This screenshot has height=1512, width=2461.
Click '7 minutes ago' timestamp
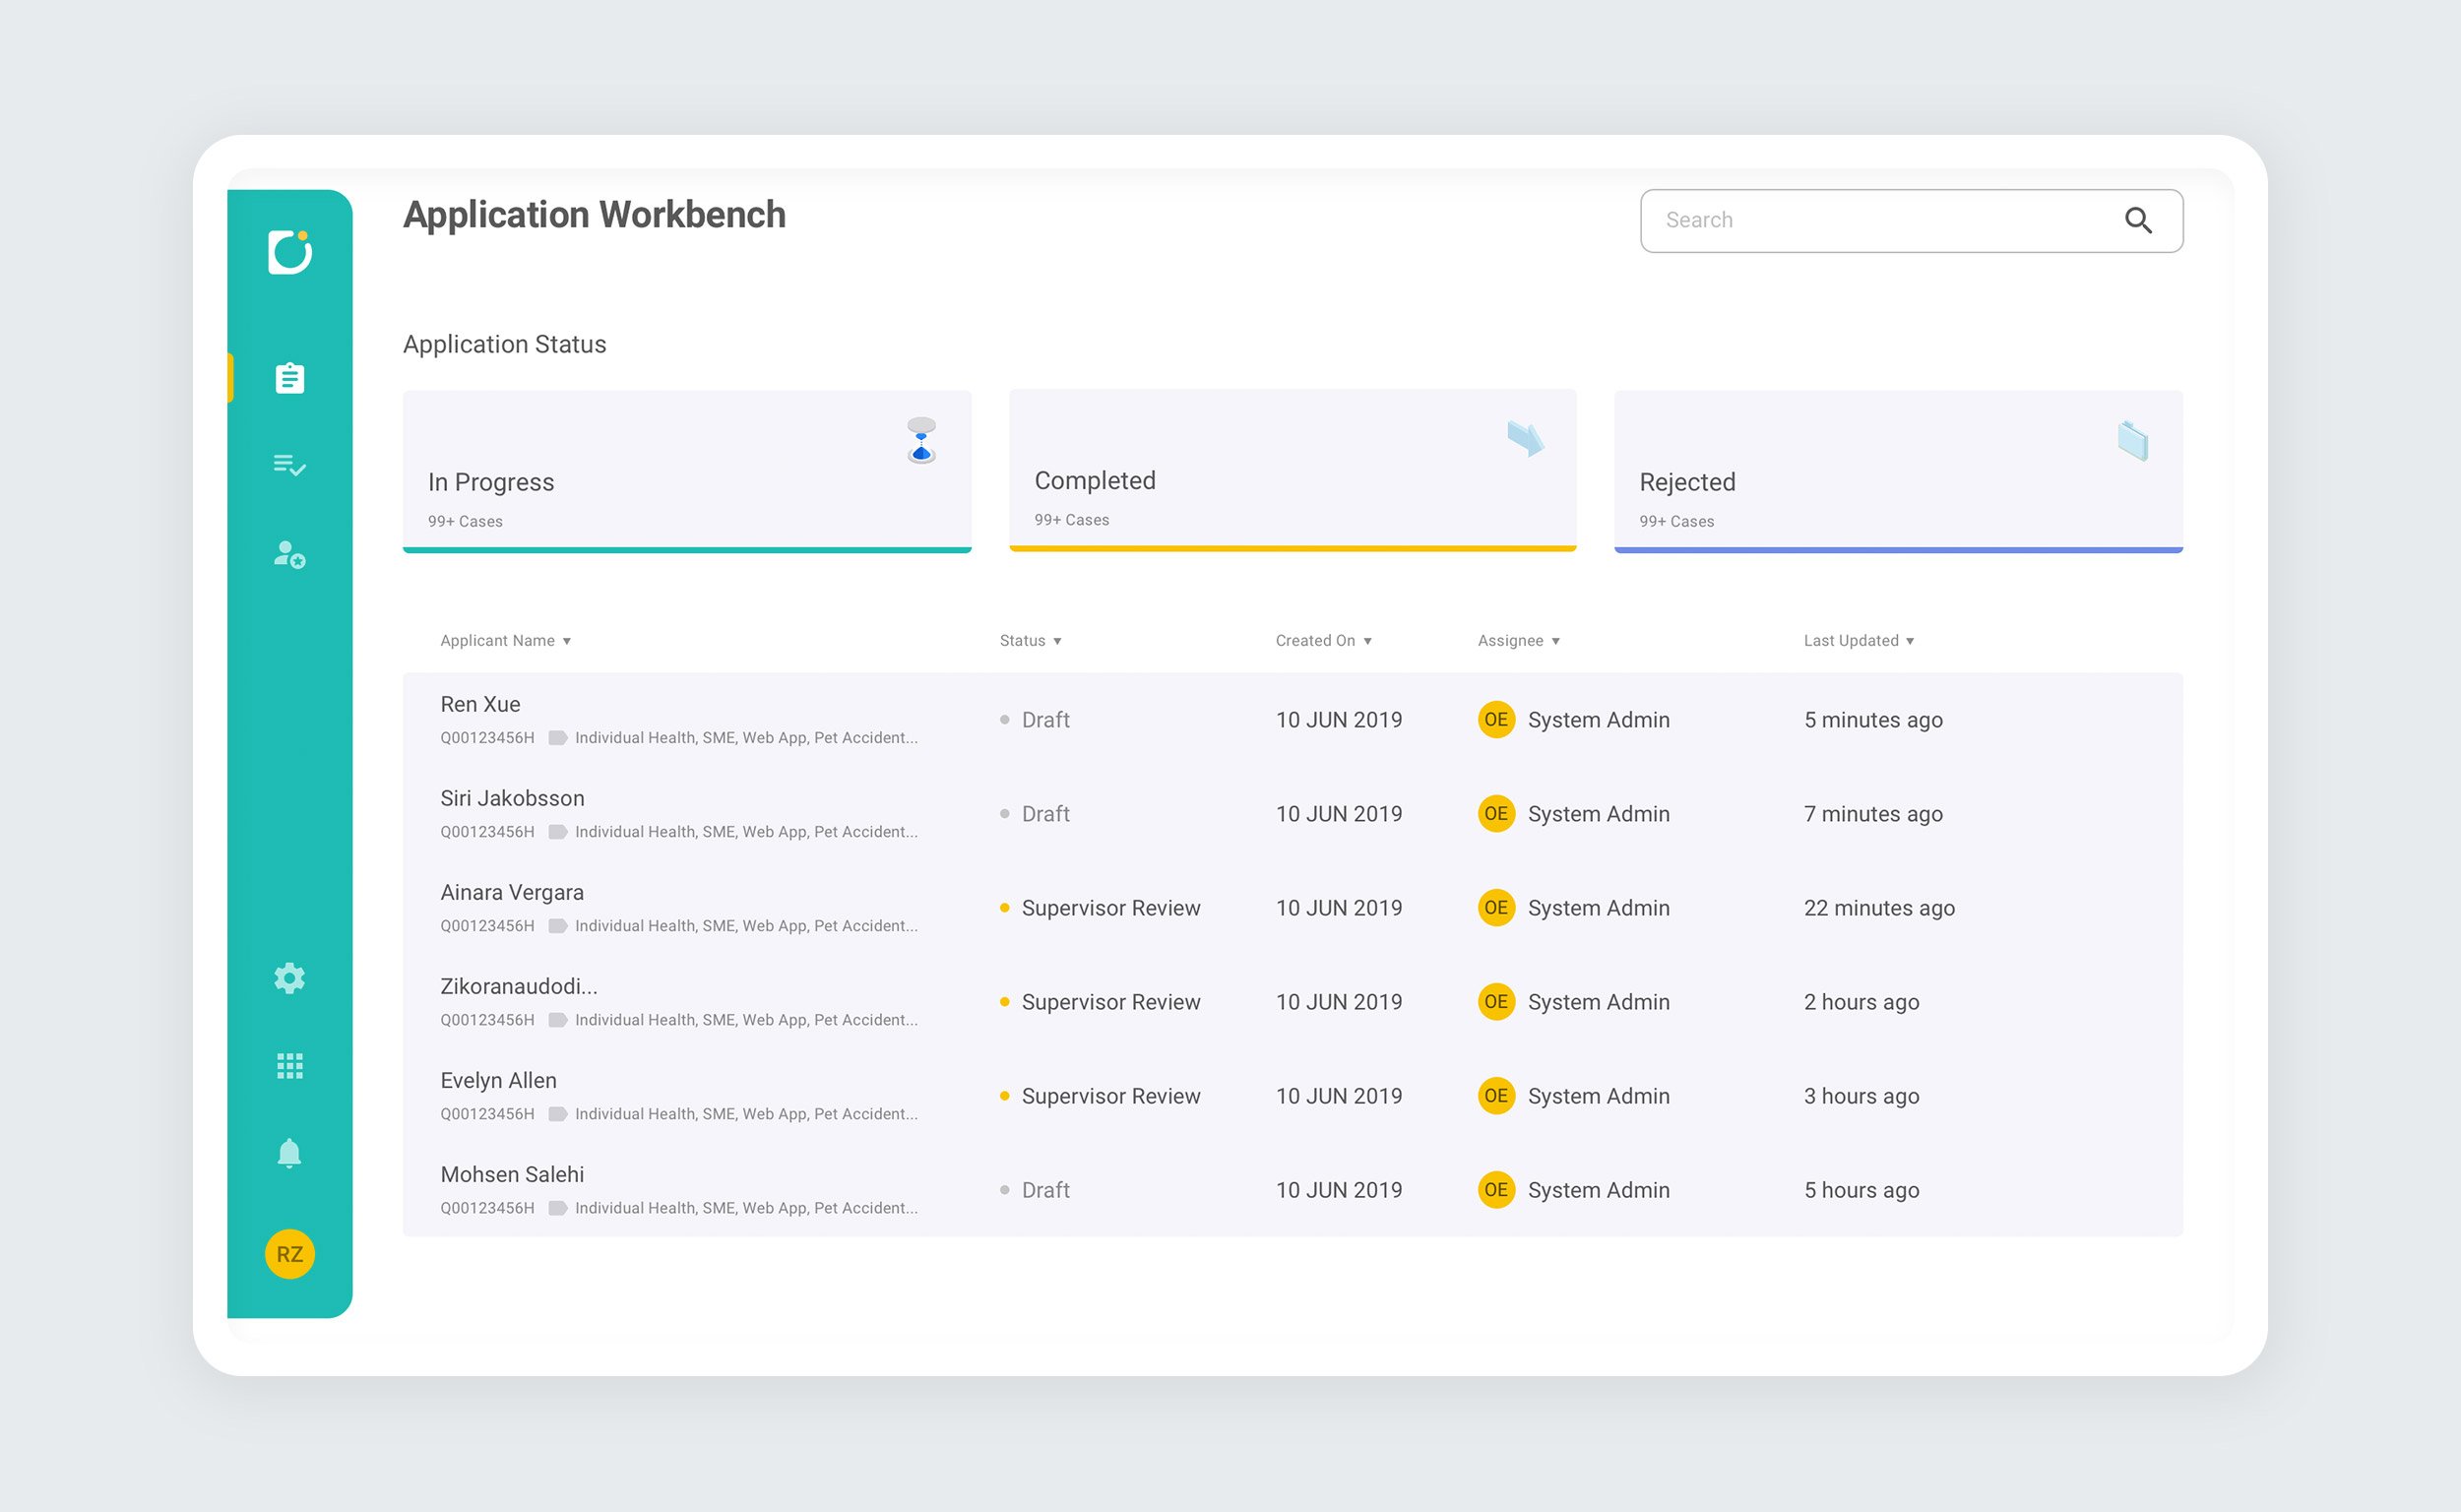coord(1873,813)
